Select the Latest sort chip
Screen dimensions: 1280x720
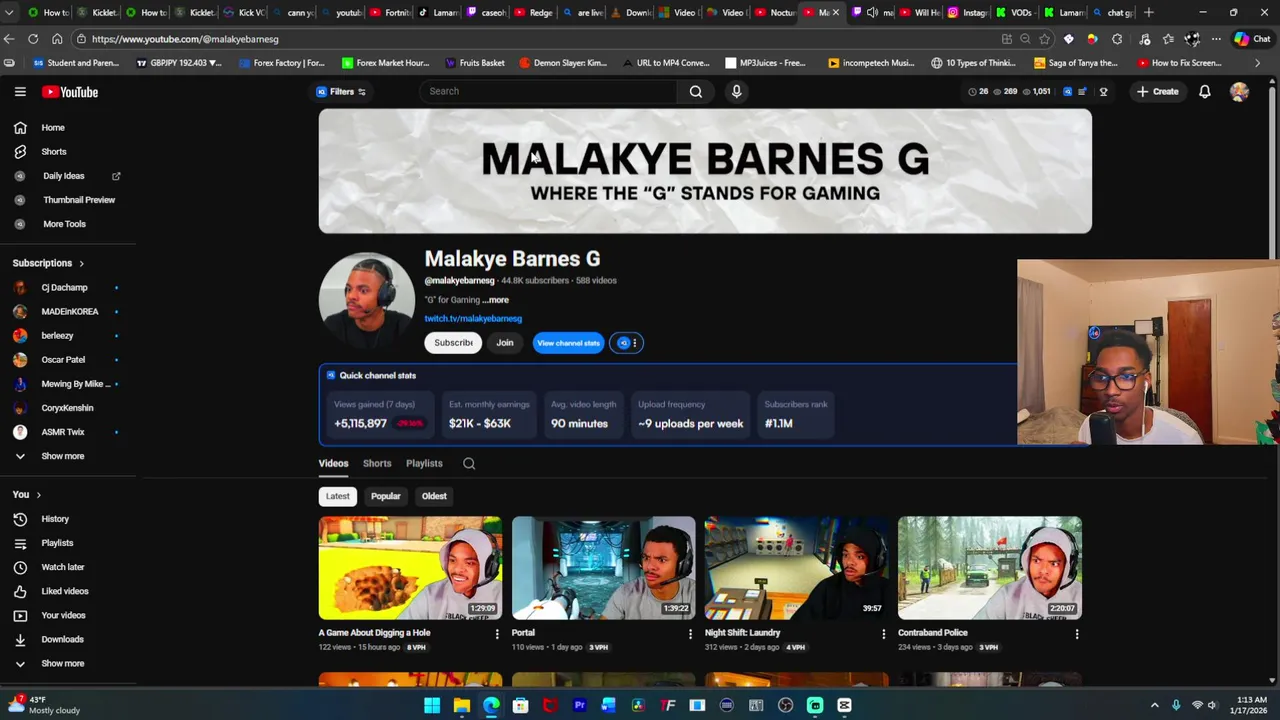[338, 496]
